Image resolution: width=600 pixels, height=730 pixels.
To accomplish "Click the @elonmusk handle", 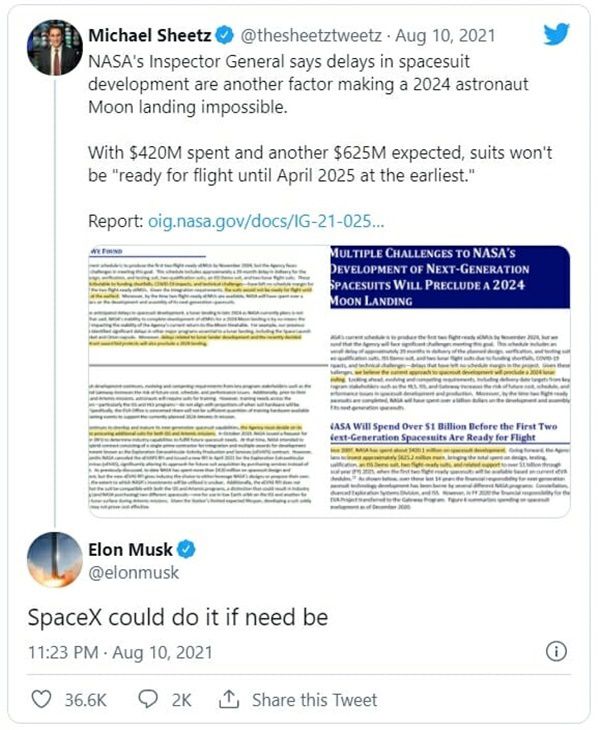I will coord(131,574).
